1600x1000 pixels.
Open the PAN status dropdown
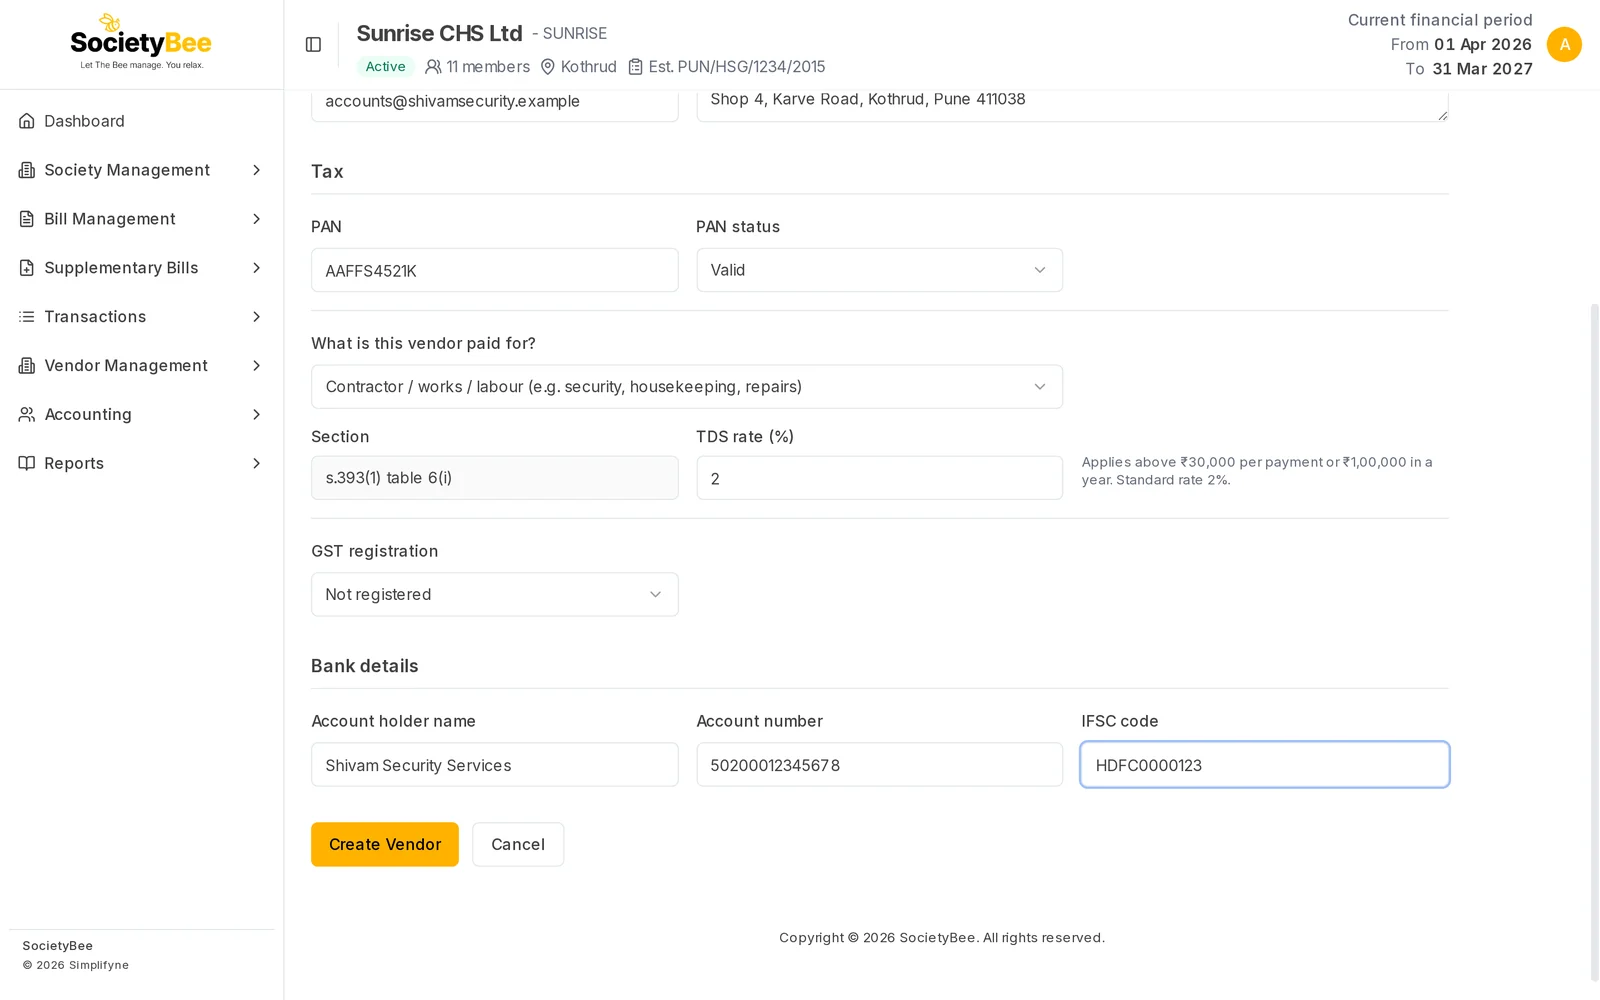coord(879,270)
